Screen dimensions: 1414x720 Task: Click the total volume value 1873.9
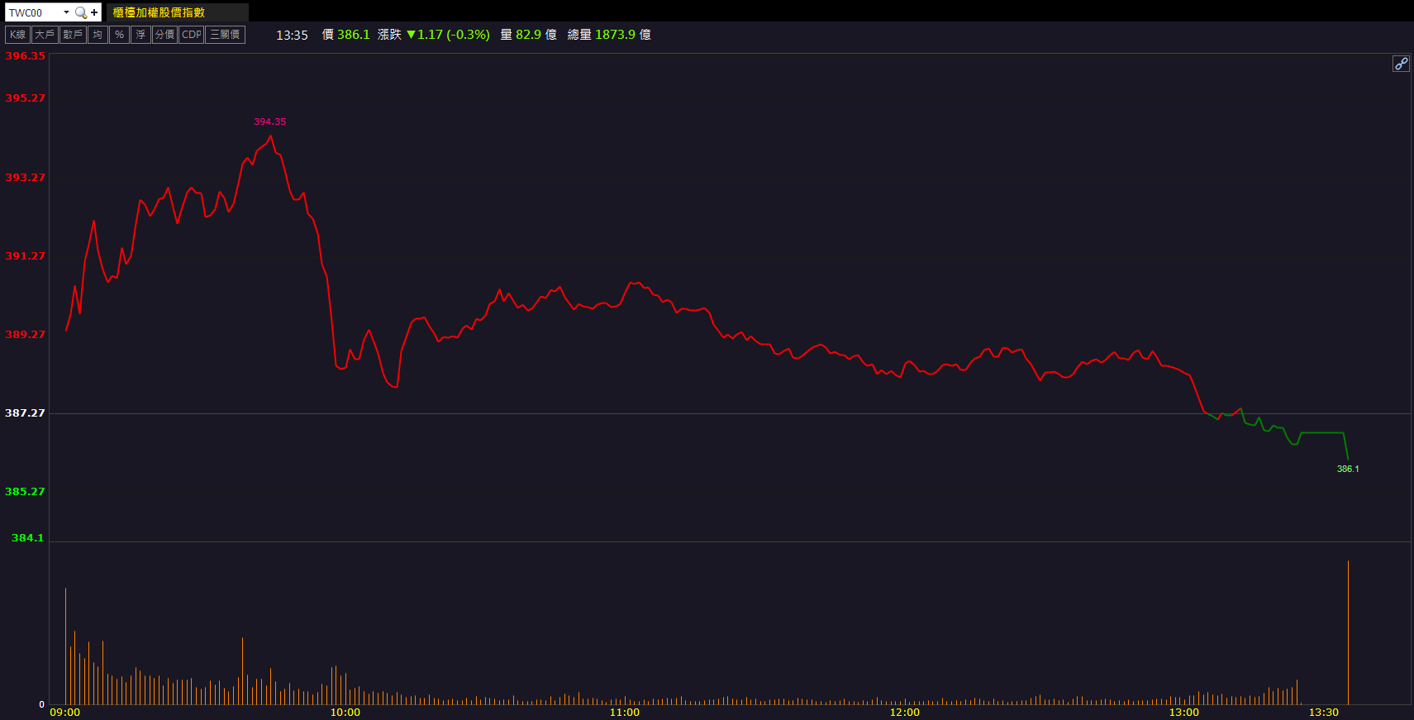(x=615, y=35)
